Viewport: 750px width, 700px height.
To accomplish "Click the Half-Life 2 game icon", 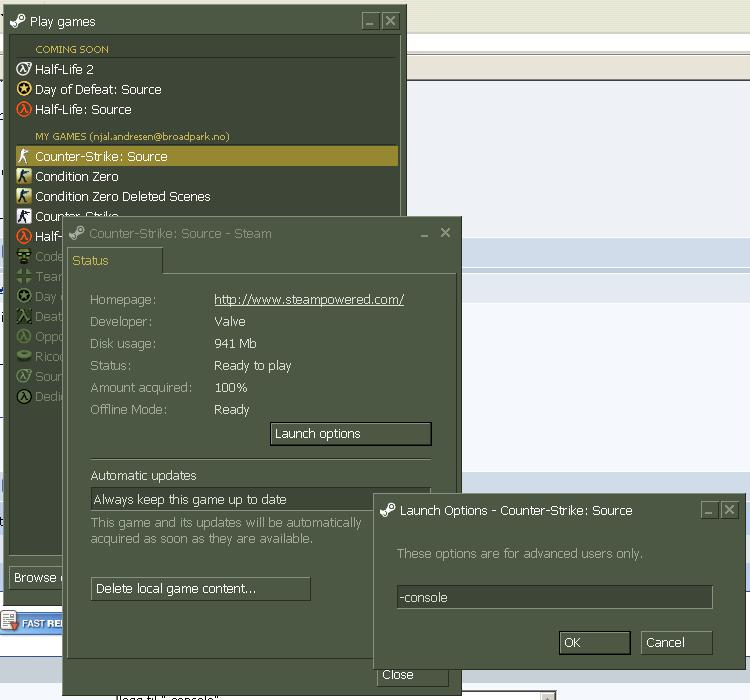I will point(24,69).
